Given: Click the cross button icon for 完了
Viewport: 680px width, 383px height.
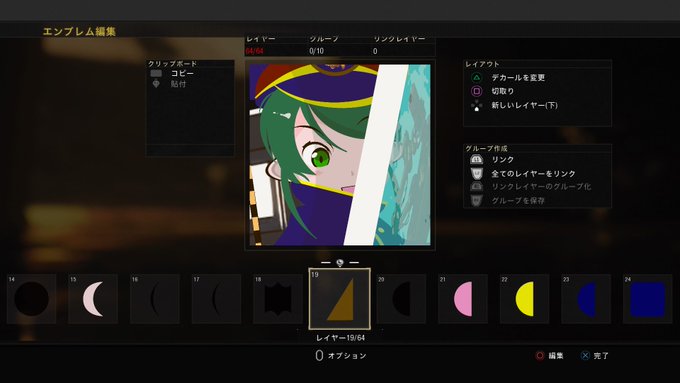Looking at the screenshot, I should [x=585, y=356].
